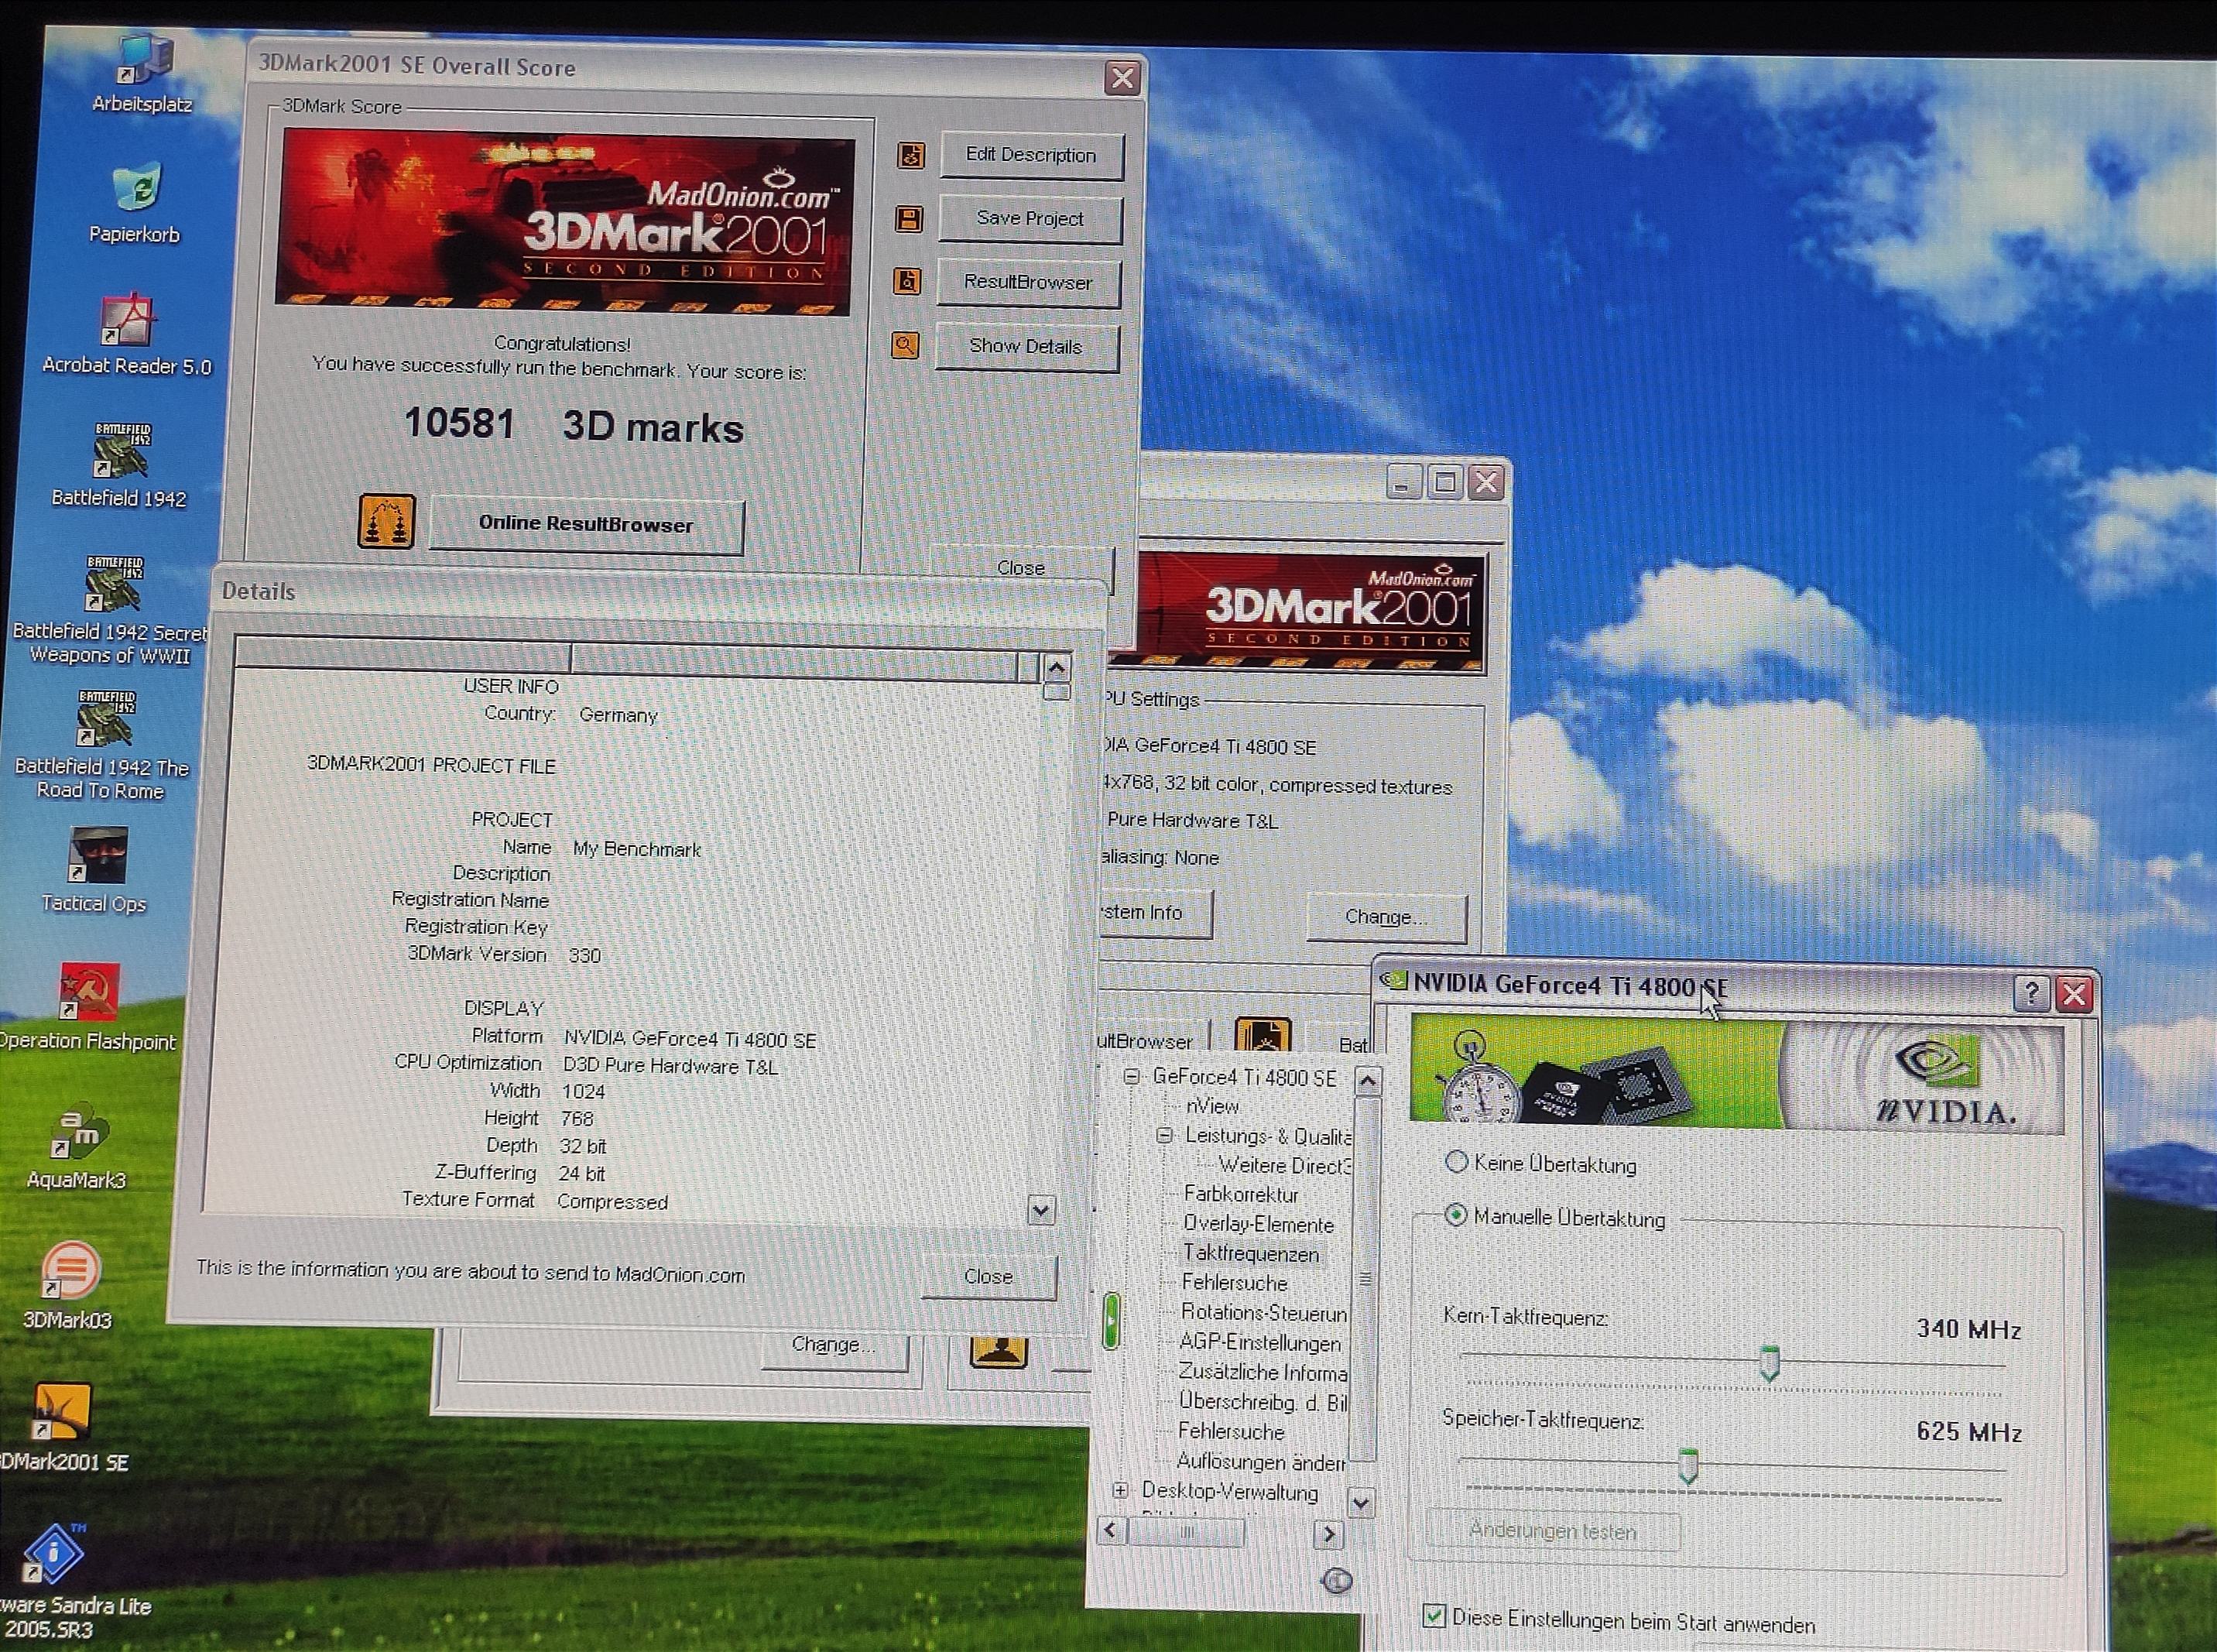
Task: Open Farbkorrektur in the NVIDIA tree
Action: [1241, 1194]
